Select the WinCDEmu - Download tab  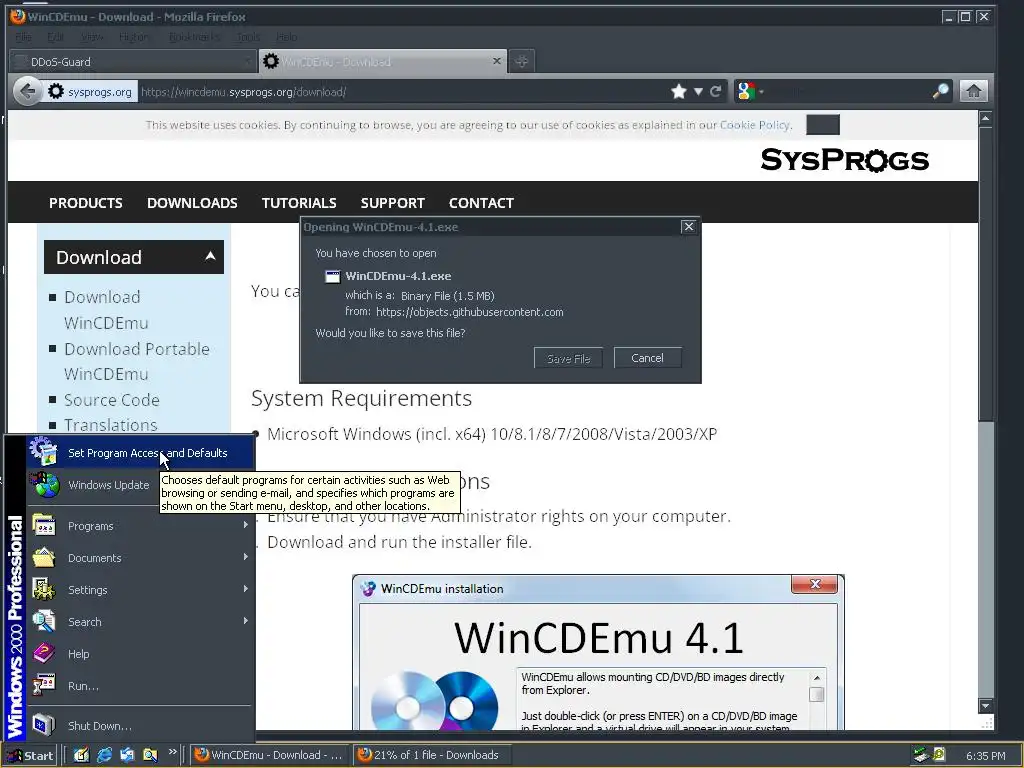click(x=382, y=61)
